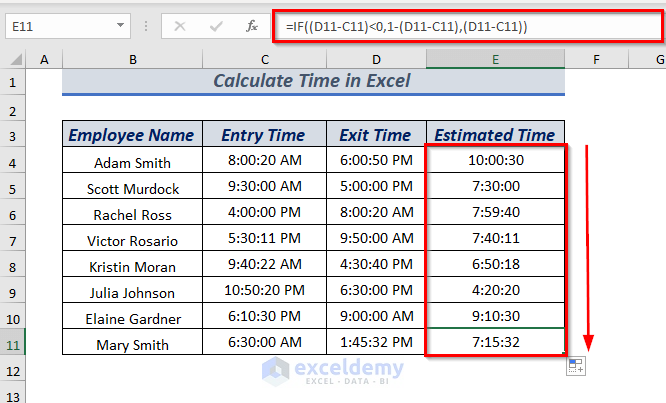Image resolution: width=666 pixels, height=403 pixels.
Task: Select the cell containing Kristin Moran
Action: (x=133, y=264)
